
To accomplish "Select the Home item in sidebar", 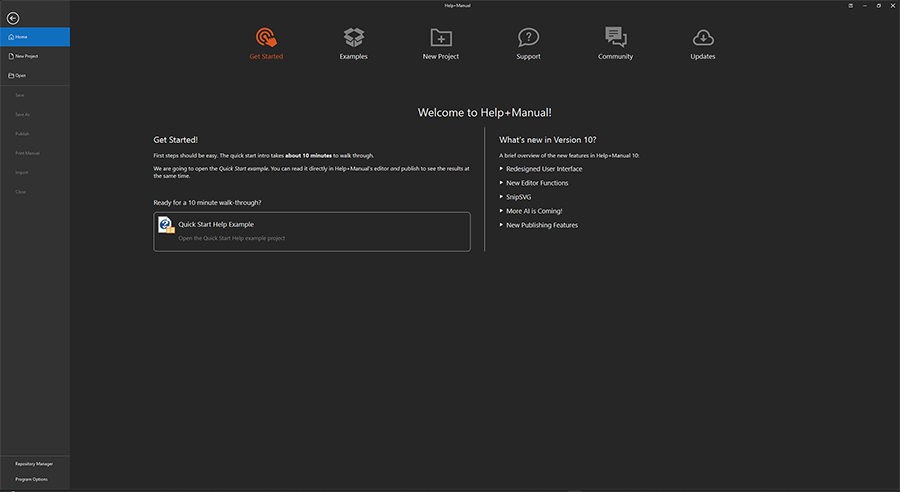I will pyautogui.click(x=35, y=37).
